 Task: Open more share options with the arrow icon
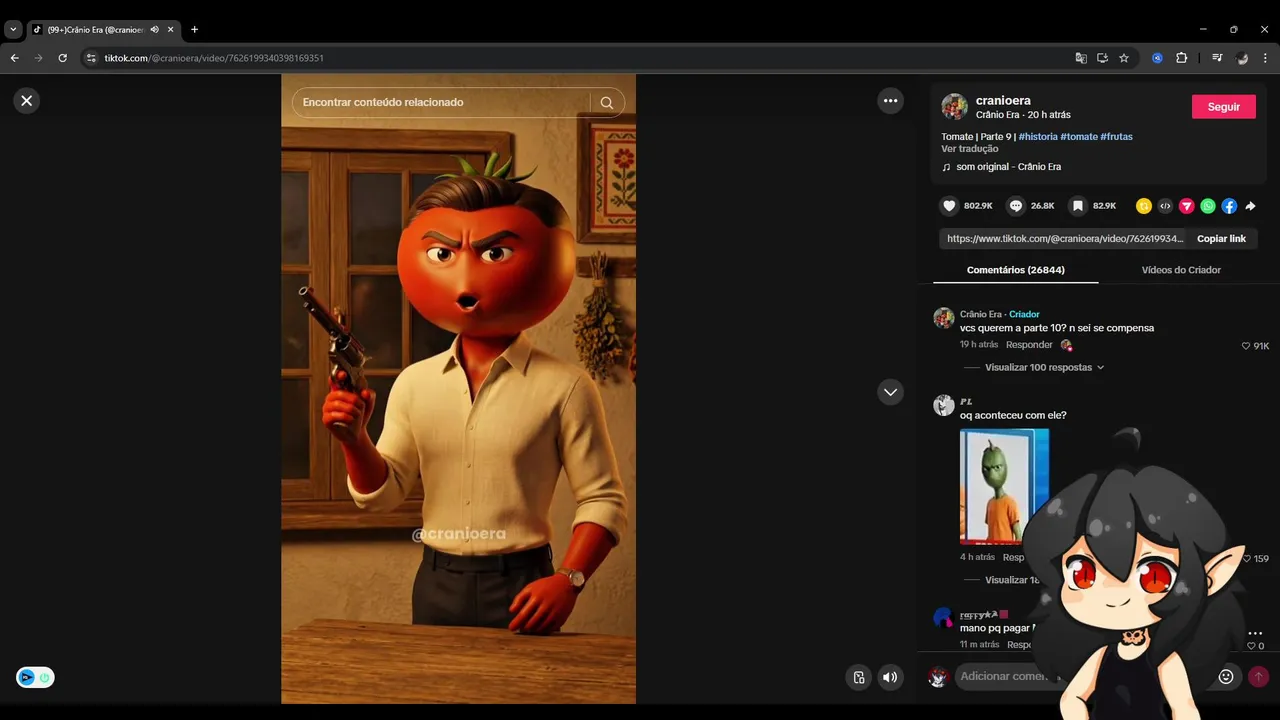point(1250,206)
